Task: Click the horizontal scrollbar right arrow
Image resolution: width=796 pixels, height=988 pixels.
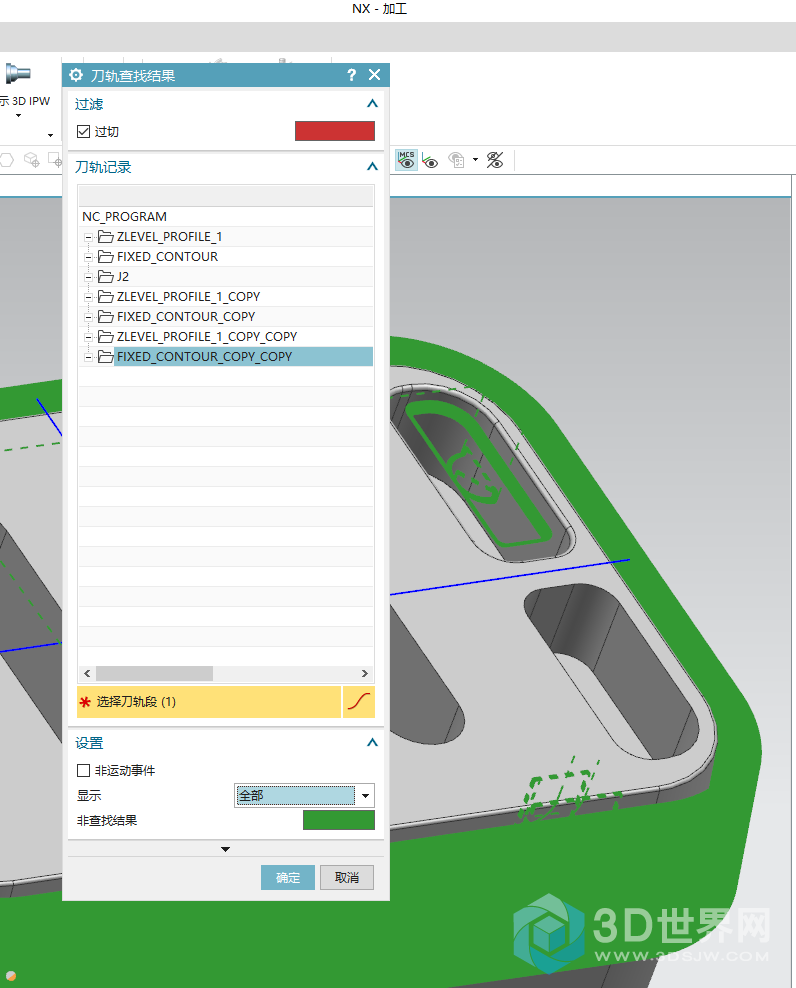Action: pyautogui.click(x=365, y=674)
